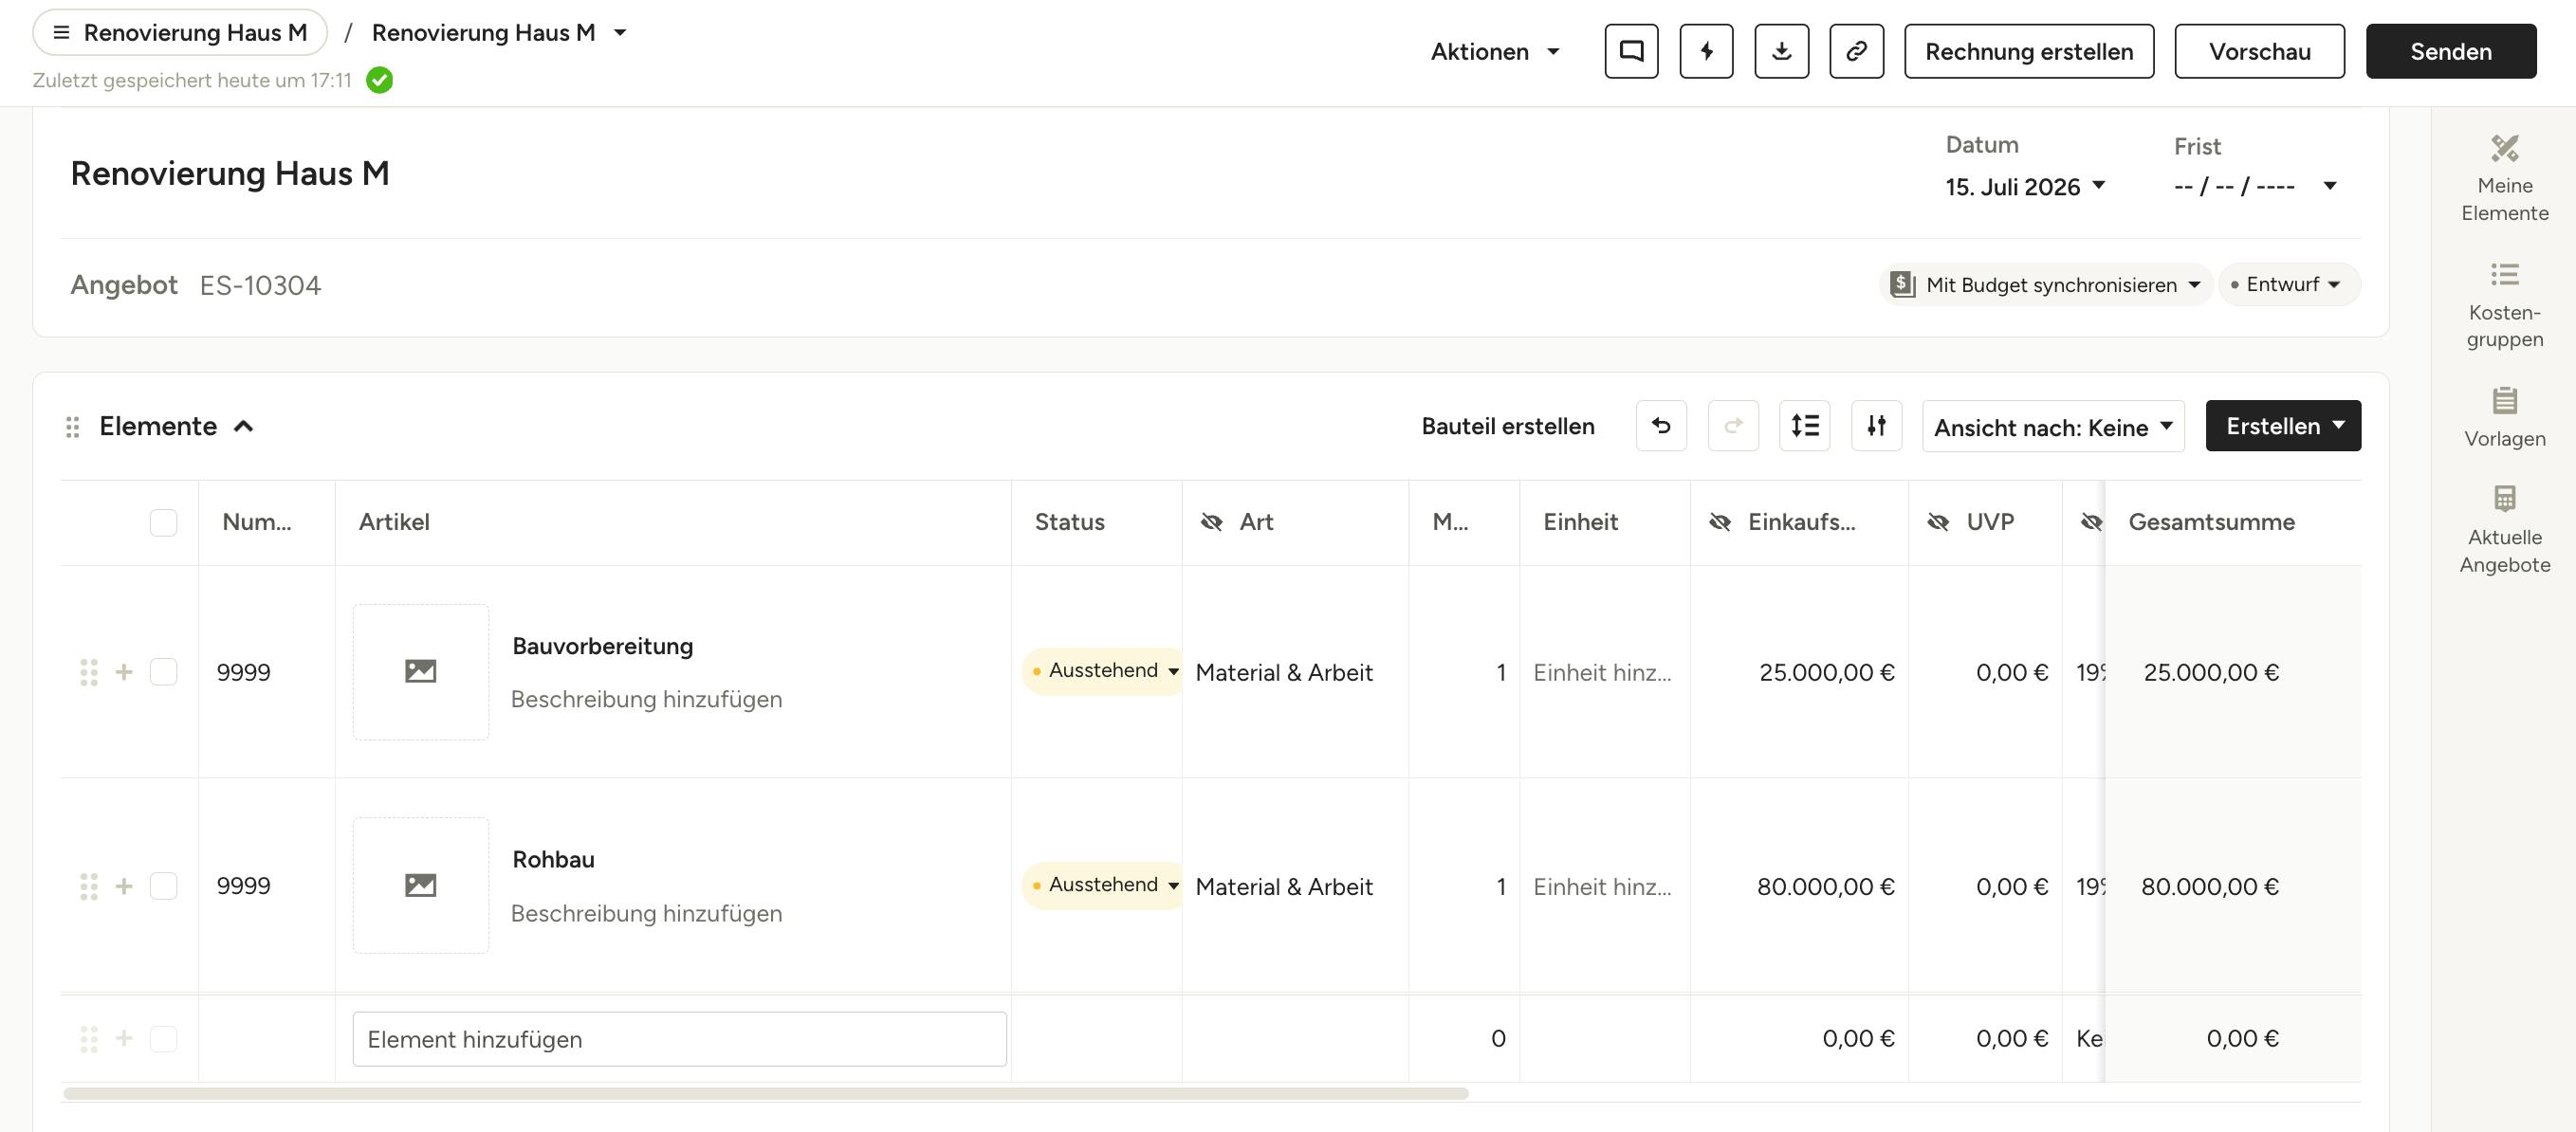
Task: Click plus icon on Rohbau row
Action: coord(124,886)
